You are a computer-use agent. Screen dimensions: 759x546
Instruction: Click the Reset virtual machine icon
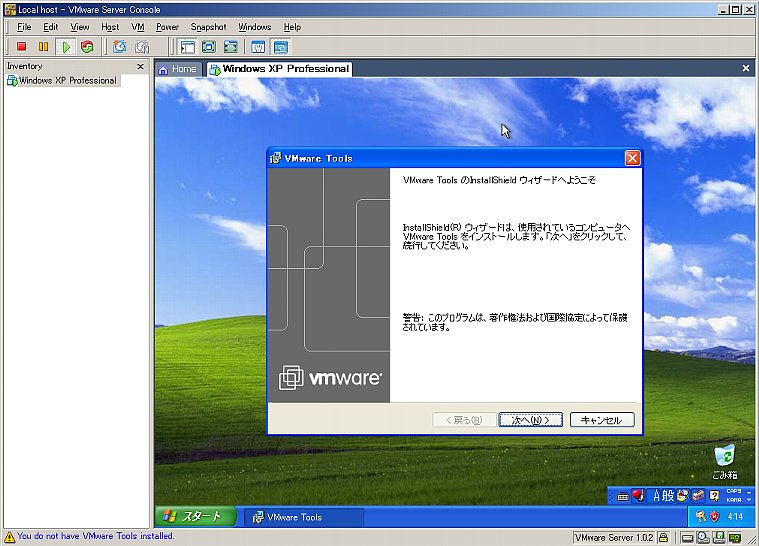click(x=87, y=46)
